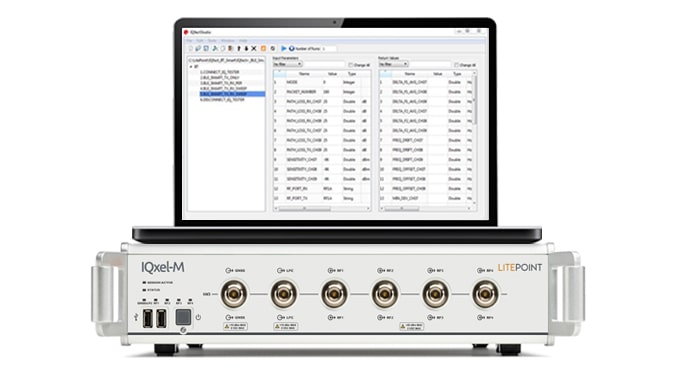Open the Help menu
Viewport: 679px width, 374px height.
(x=243, y=41)
